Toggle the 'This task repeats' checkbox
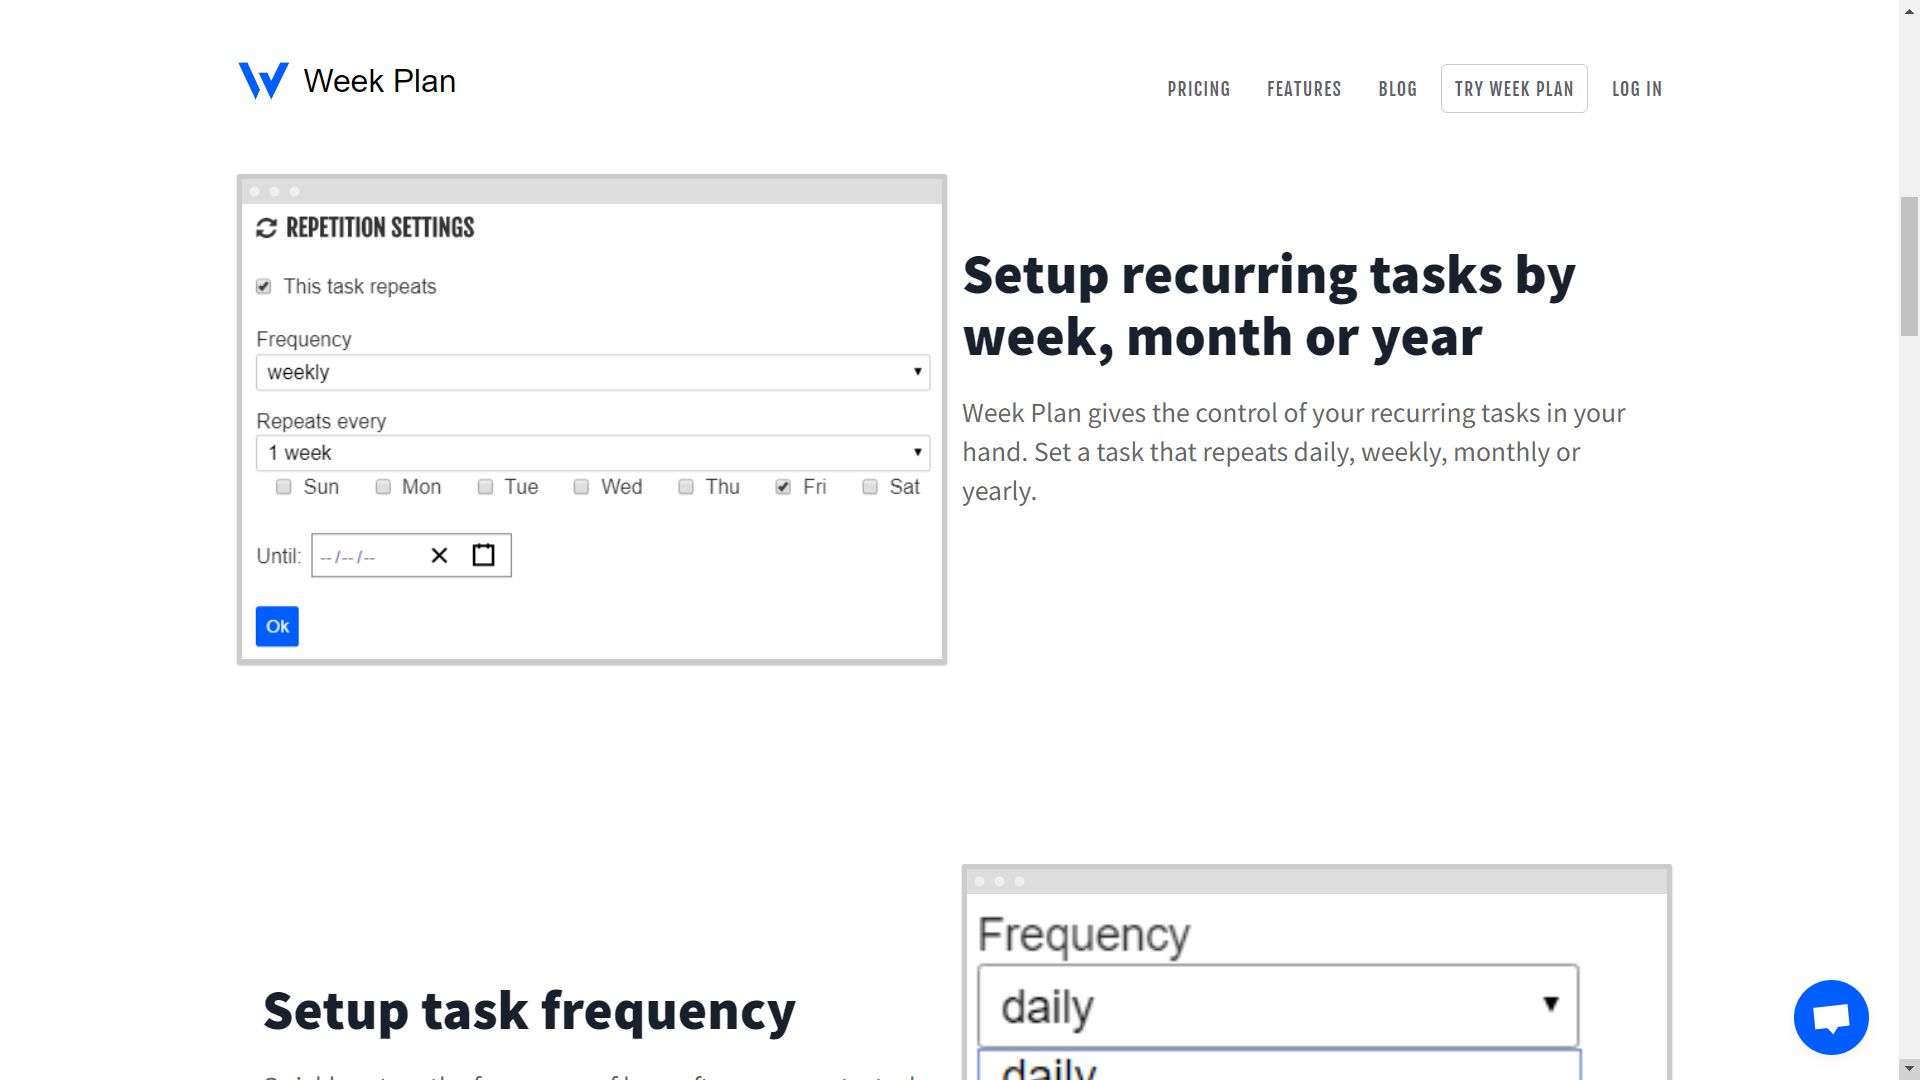 point(264,287)
